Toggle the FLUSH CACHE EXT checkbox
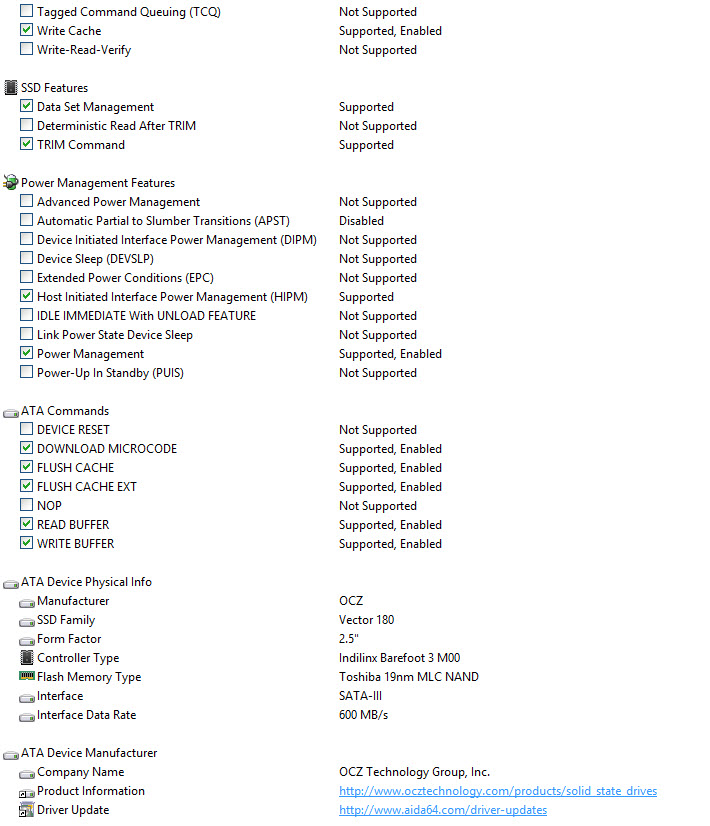 click(26, 486)
